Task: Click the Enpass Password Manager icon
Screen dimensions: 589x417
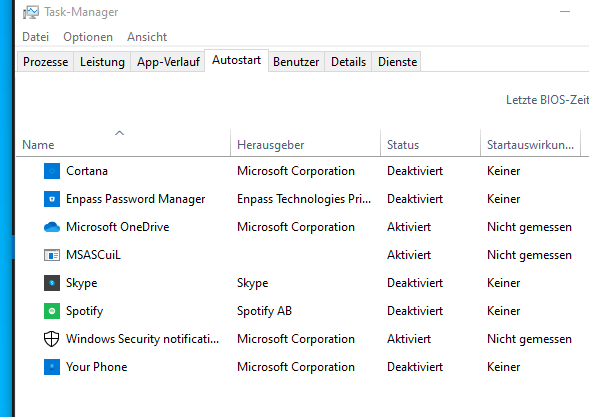Action: point(52,199)
